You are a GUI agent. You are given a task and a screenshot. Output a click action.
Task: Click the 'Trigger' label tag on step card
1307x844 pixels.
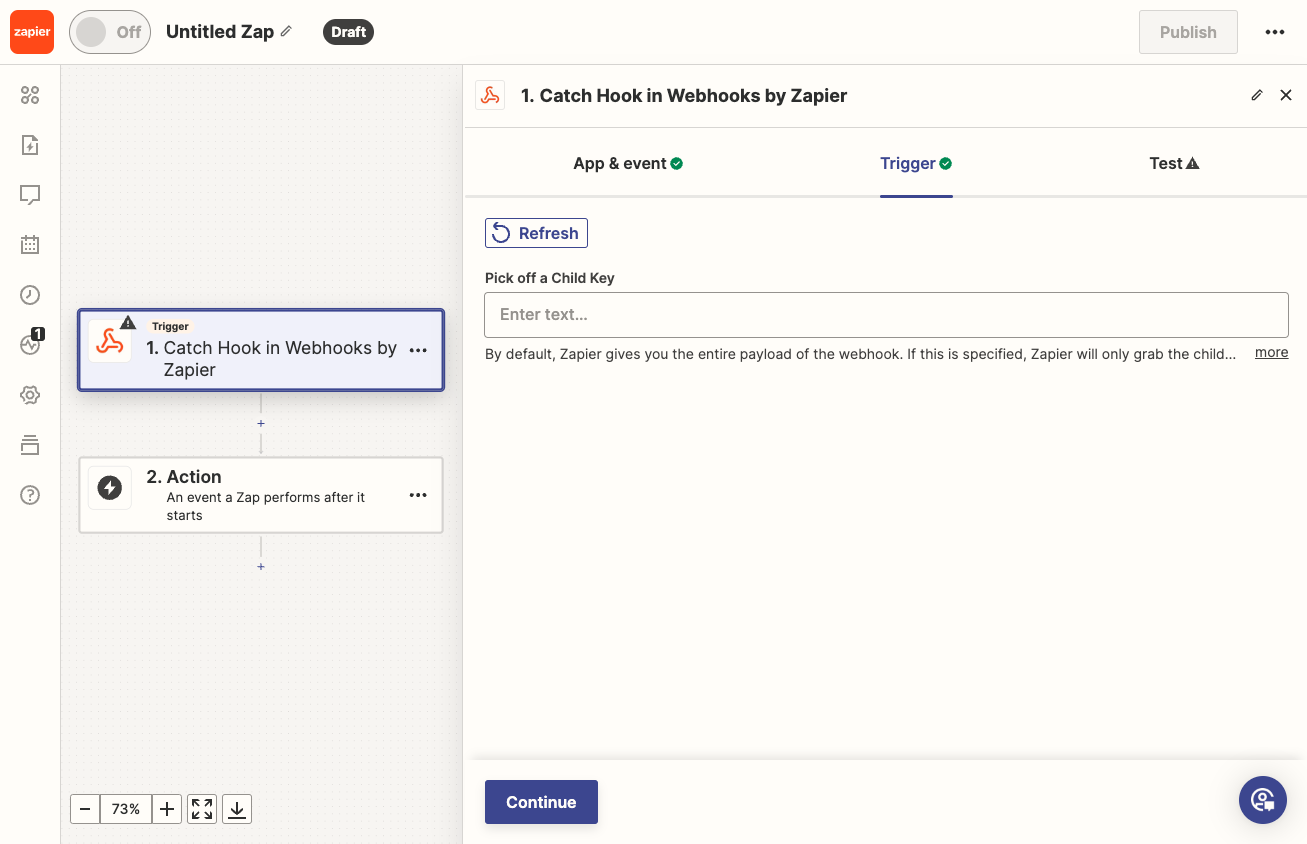click(x=171, y=326)
